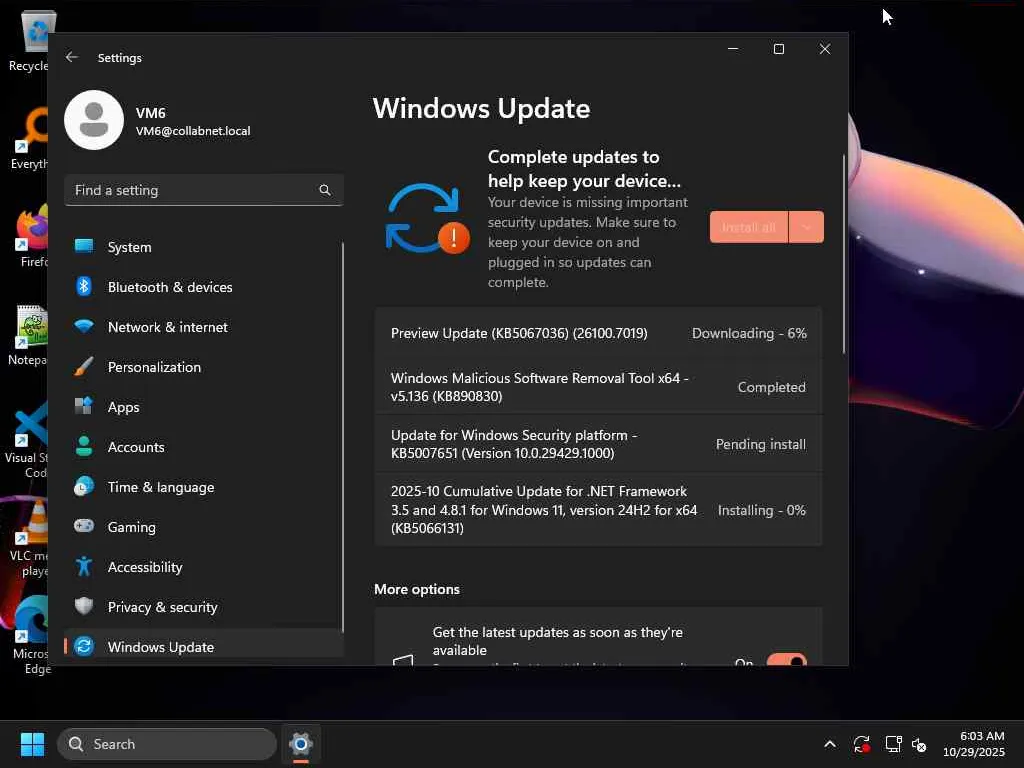The image size is (1024, 768).
Task: Click the muted volume tray icon
Action: tap(920, 744)
